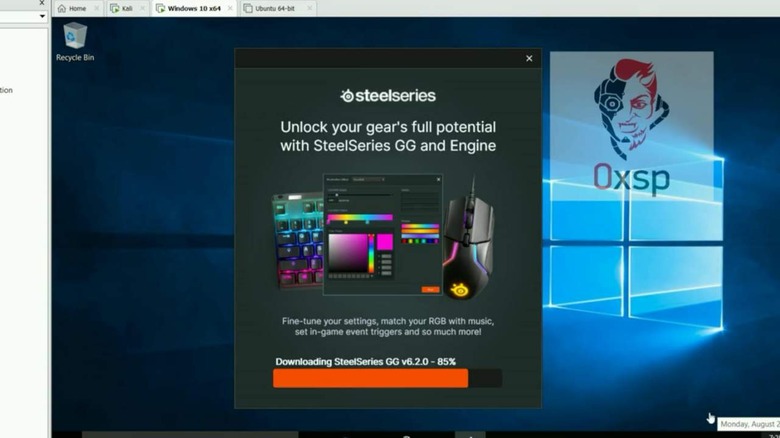The width and height of the screenshot is (780, 438).
Task: Click the Home tab house icon
Action: coord(62,8)
